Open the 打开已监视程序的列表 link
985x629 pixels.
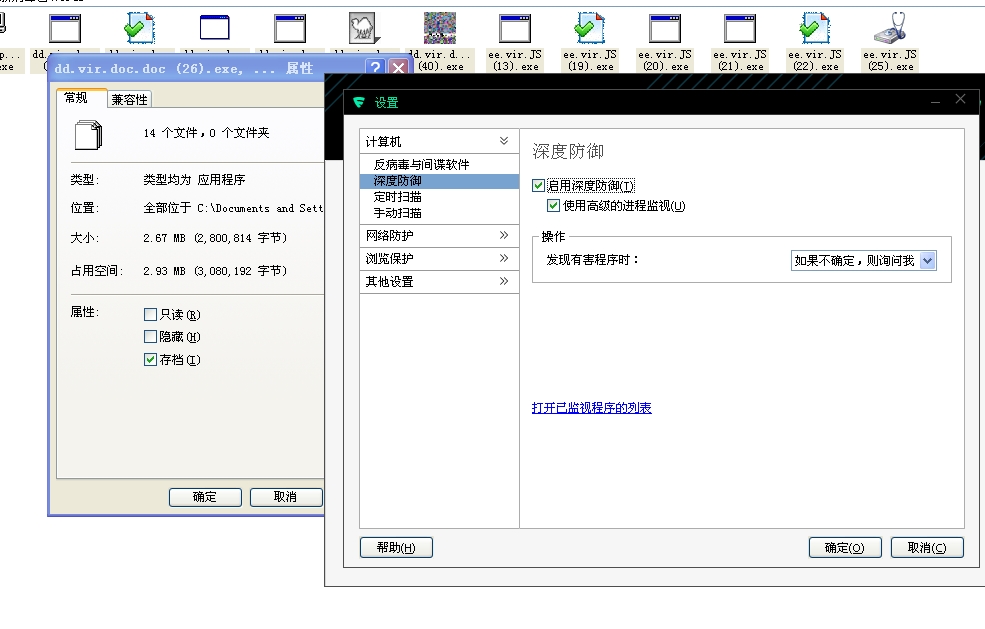click(591, 408)
